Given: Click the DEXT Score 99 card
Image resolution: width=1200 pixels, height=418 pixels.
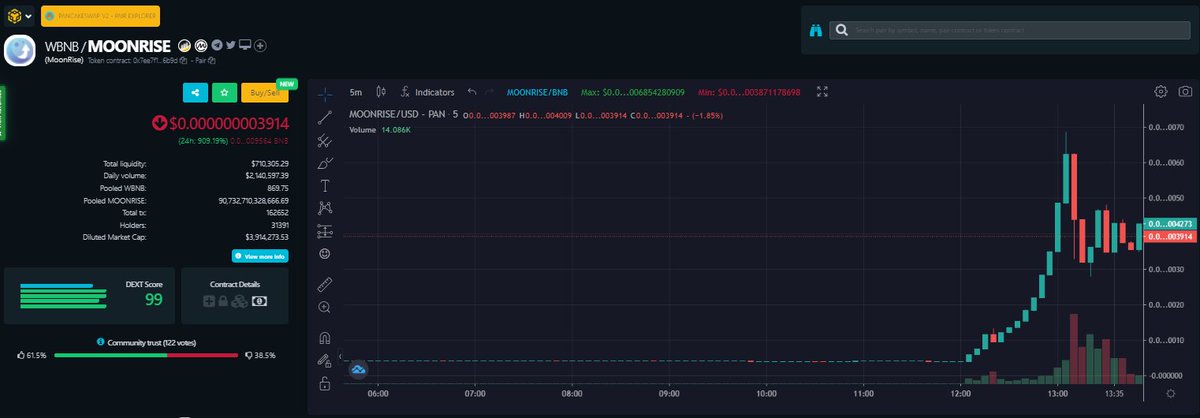Looking at the screenshot, I should tap(91, 295).
